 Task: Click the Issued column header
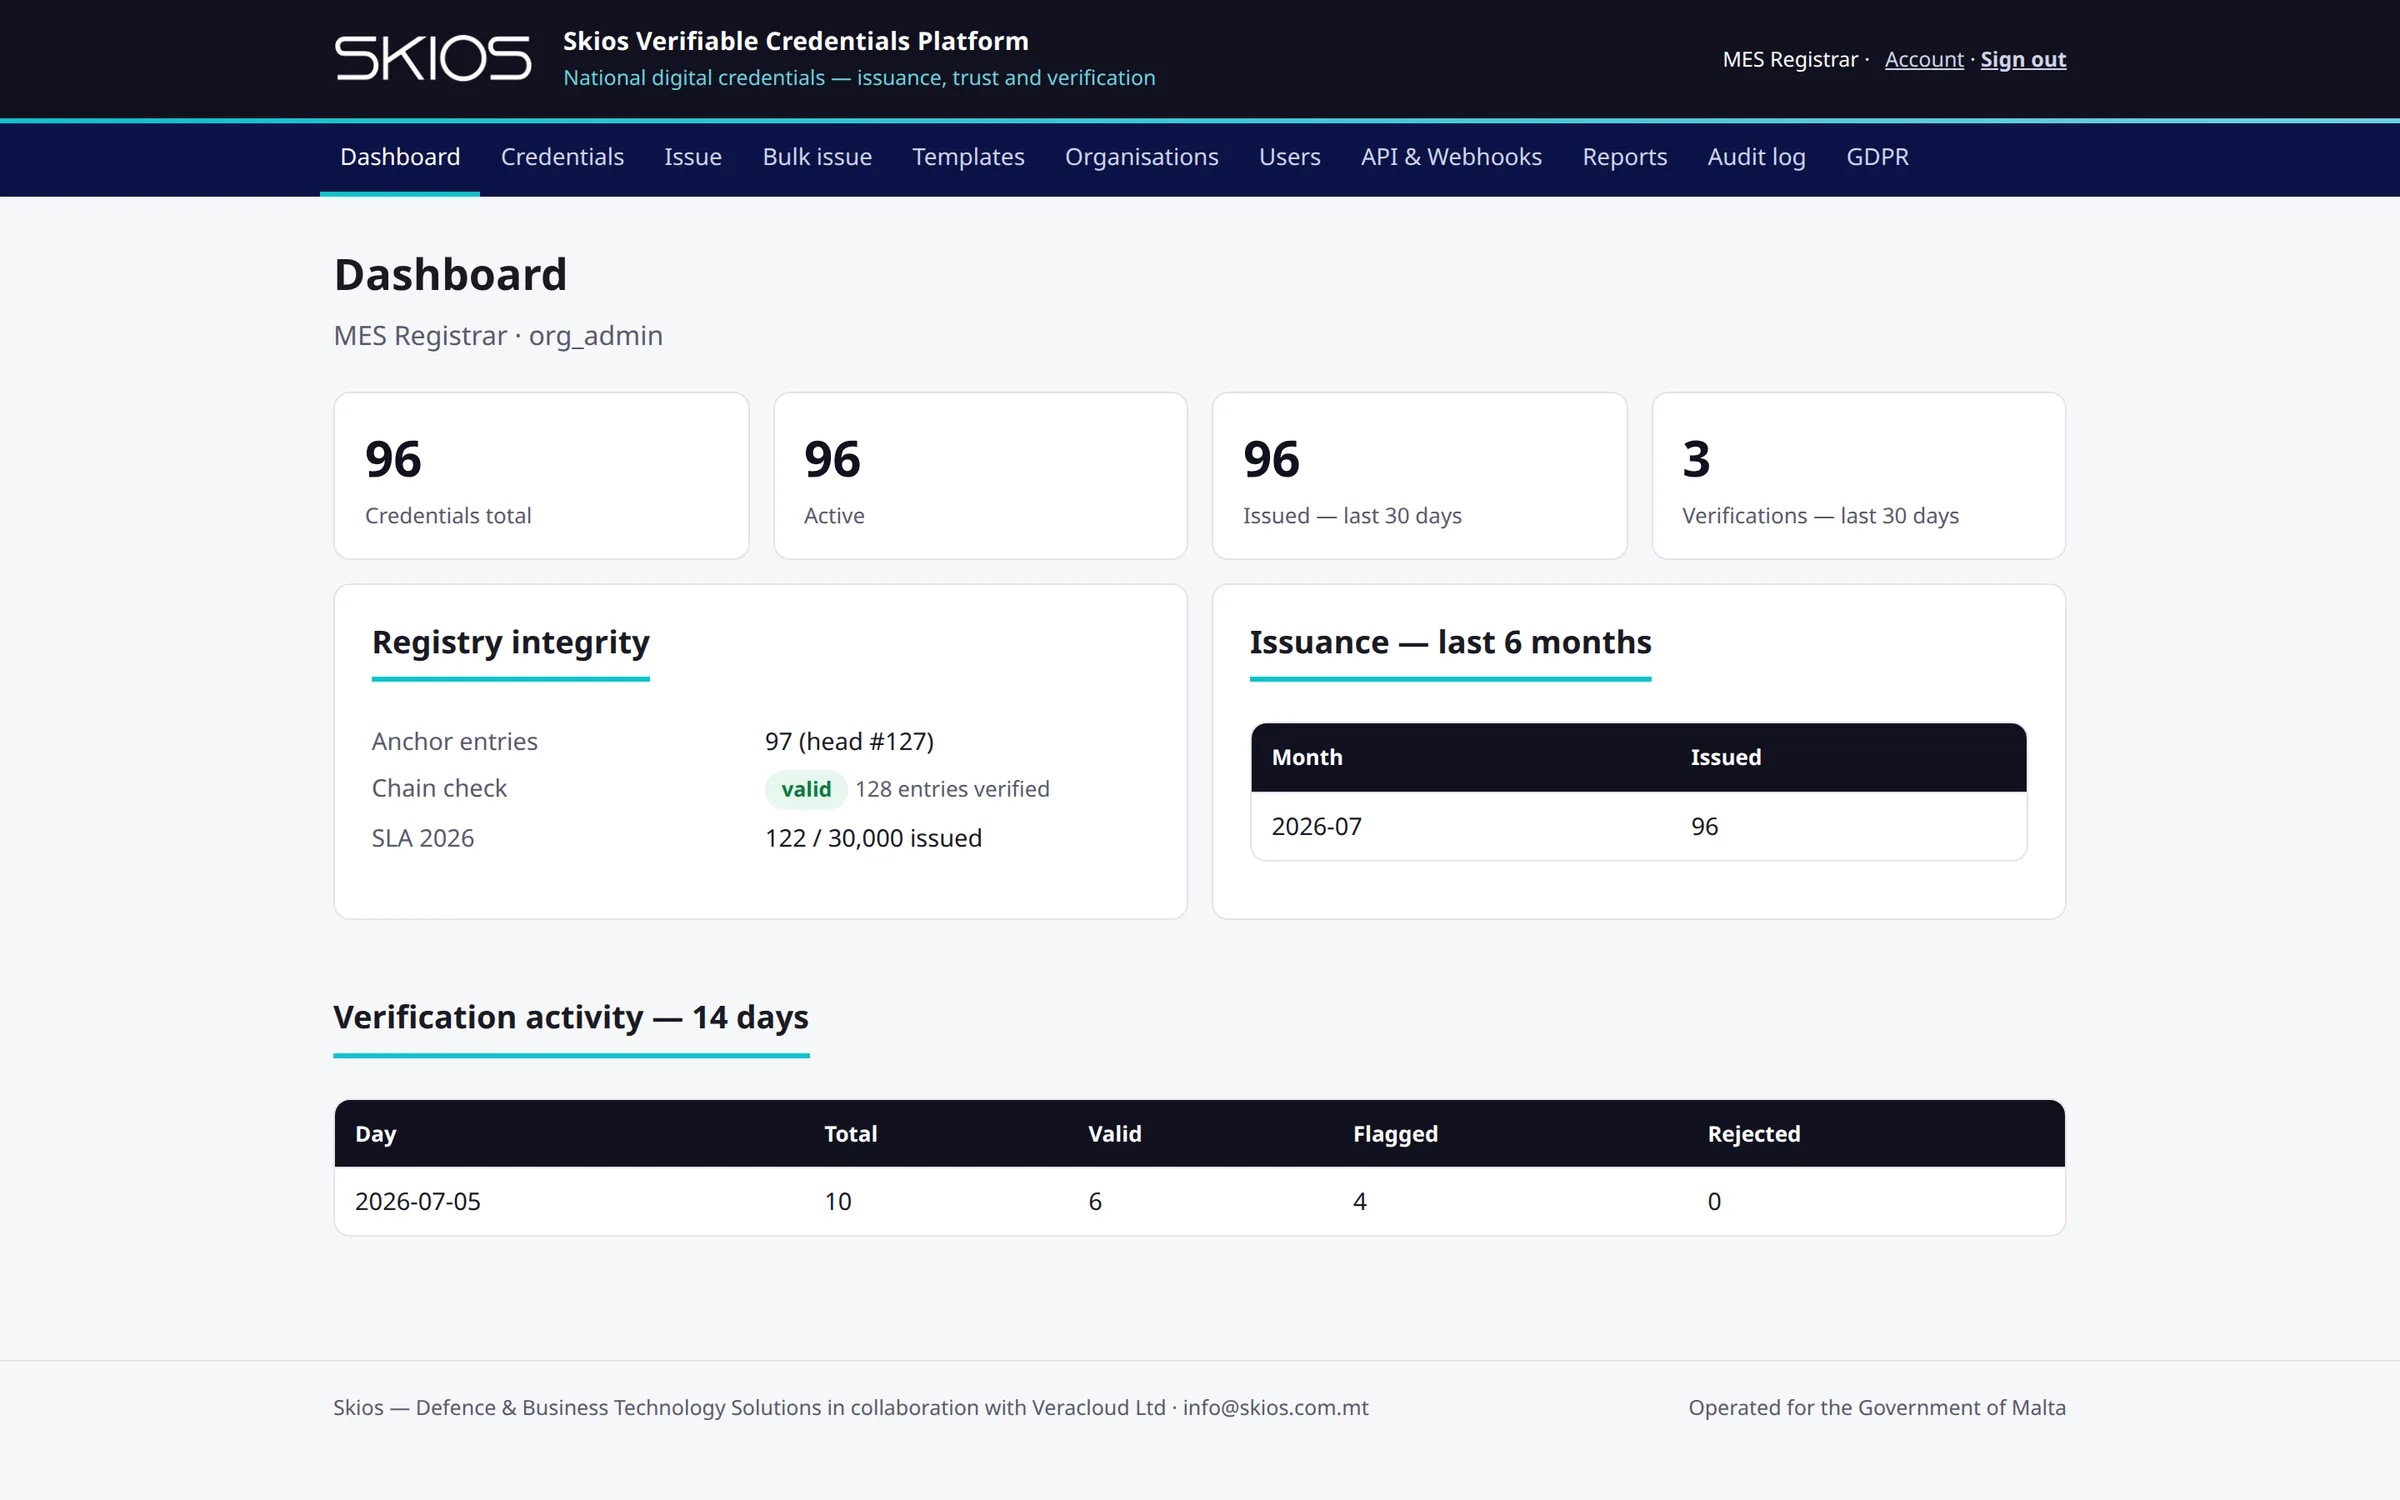coord(1725,757)
